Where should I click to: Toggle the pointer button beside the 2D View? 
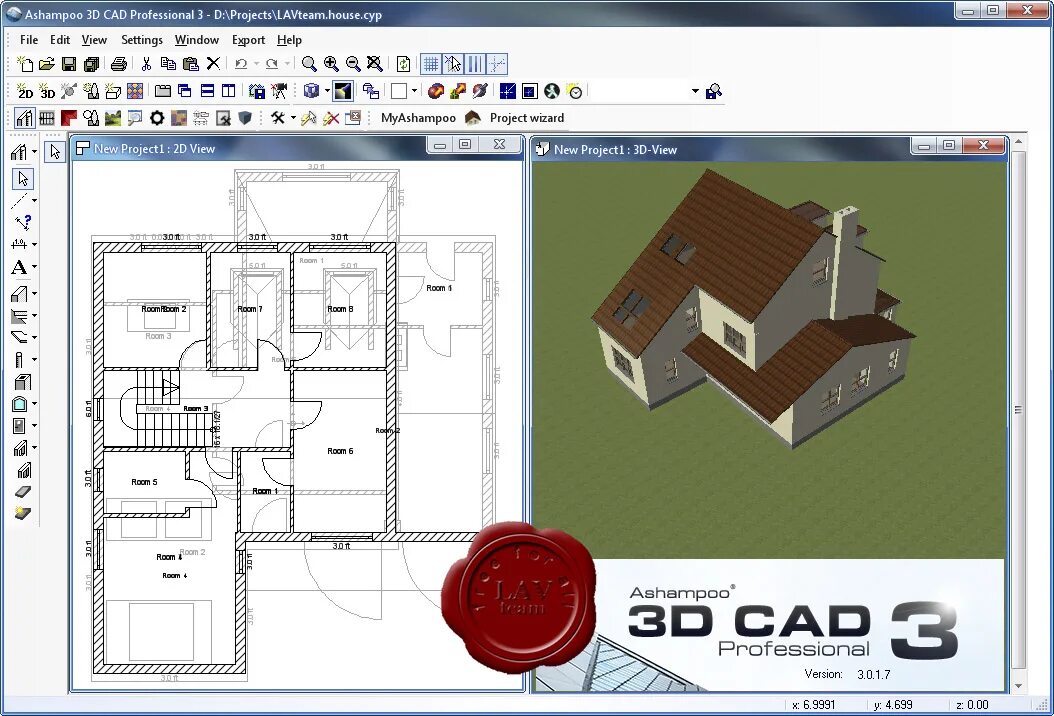coord(54,151)
